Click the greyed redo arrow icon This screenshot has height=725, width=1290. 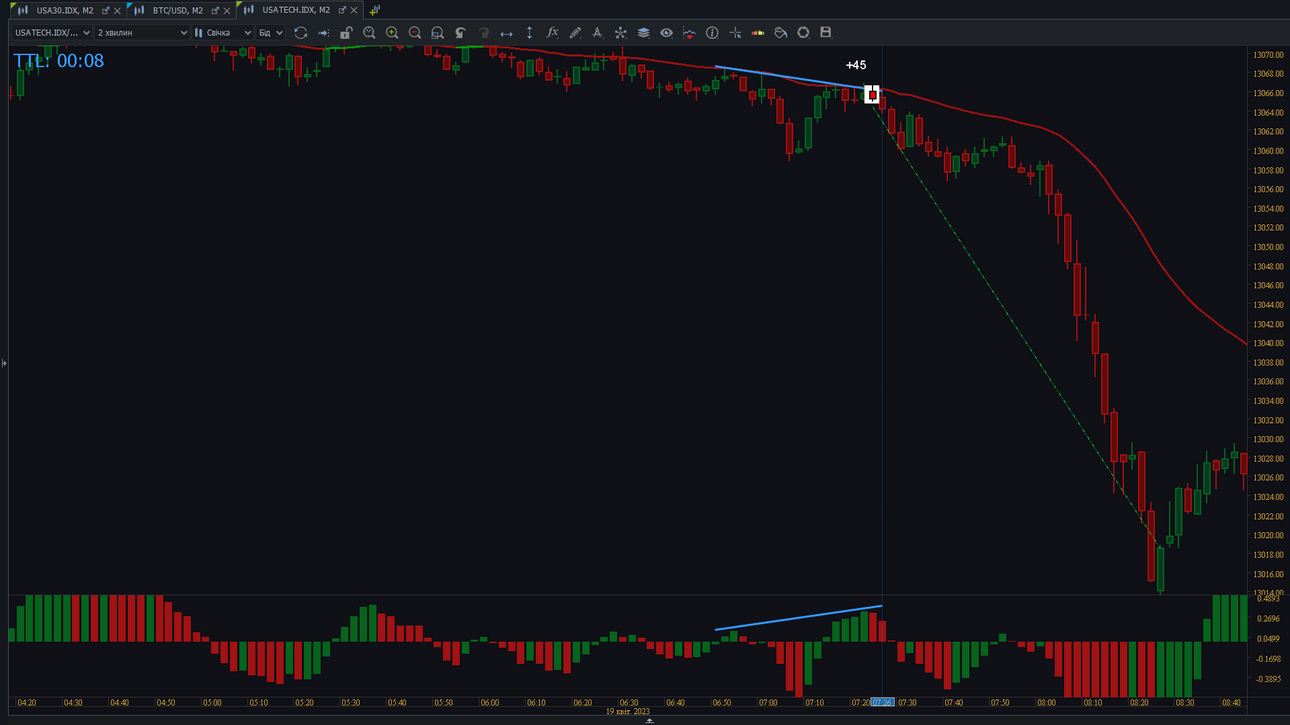(484, 33)
